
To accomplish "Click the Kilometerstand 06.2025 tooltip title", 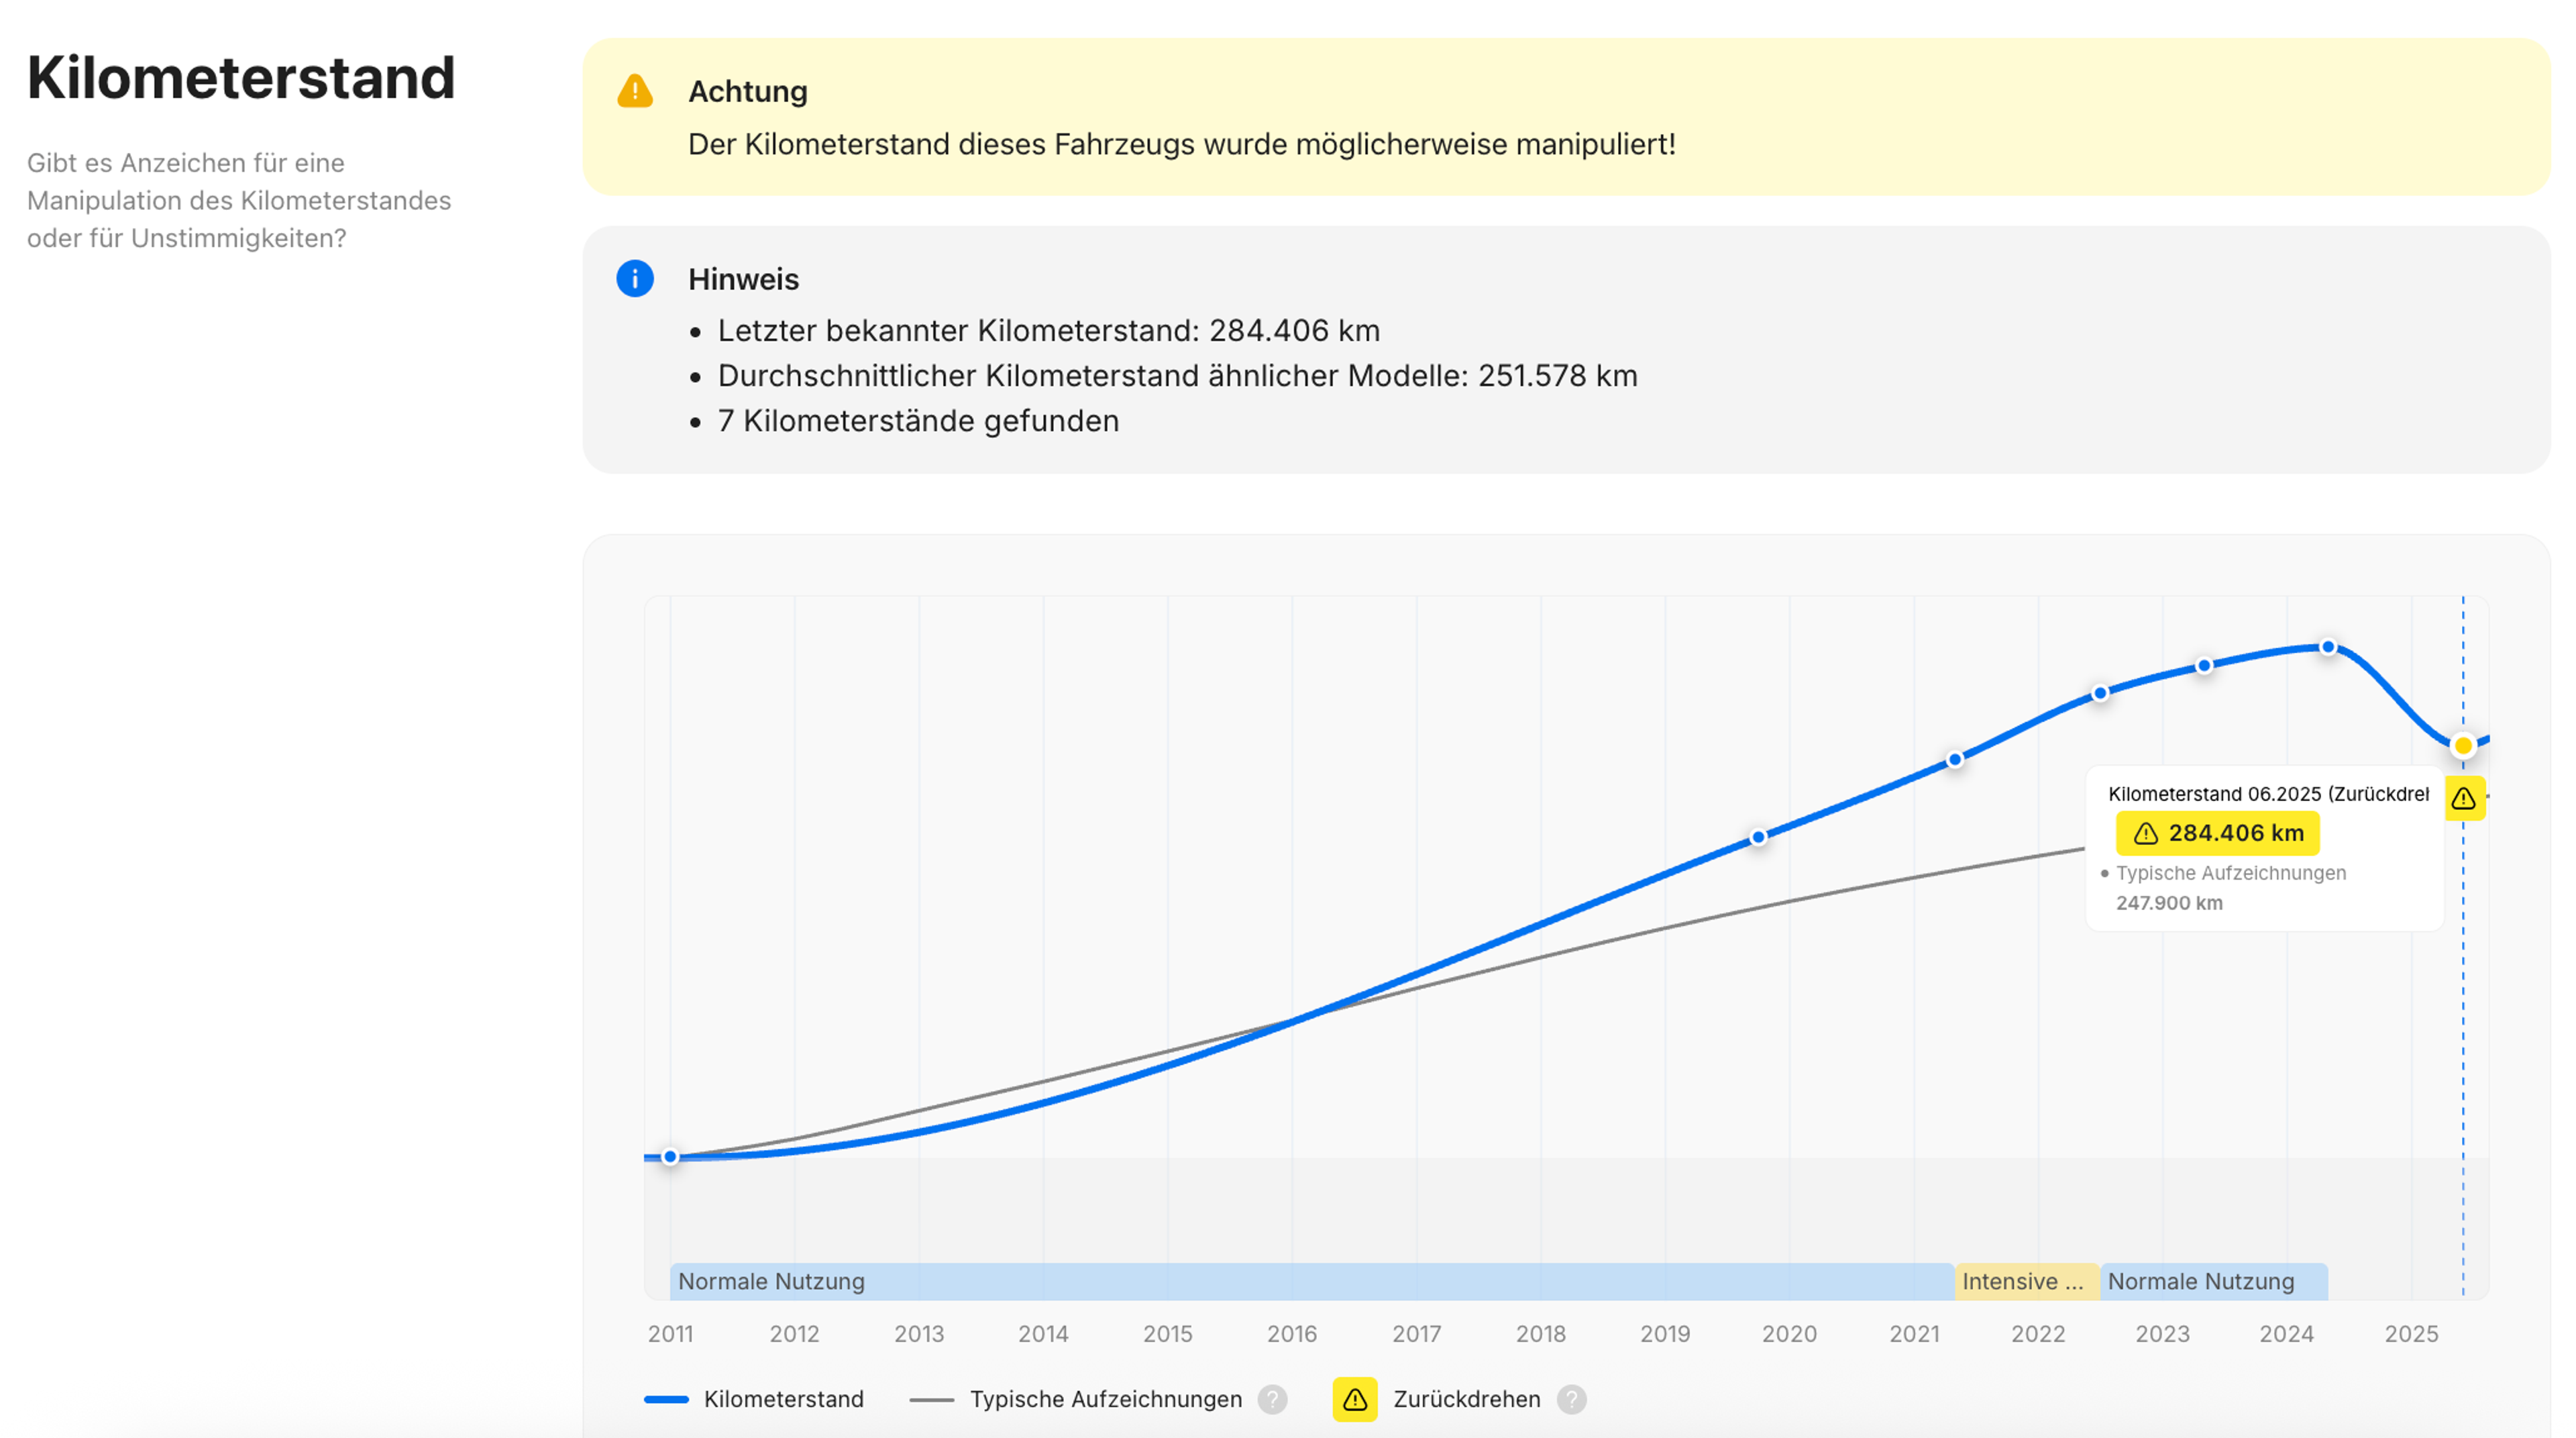I will click(x=2268, y=794).
